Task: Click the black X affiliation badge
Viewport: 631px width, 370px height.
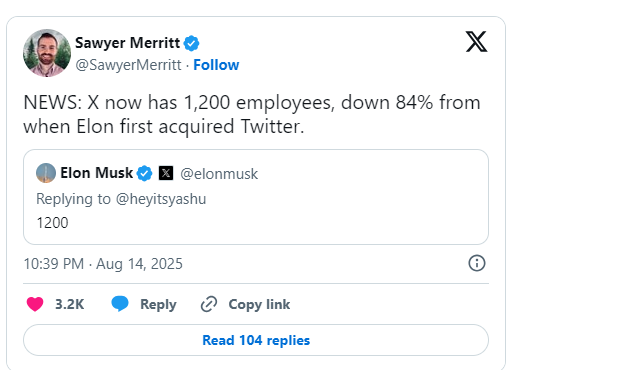Action: coord(166,173)
